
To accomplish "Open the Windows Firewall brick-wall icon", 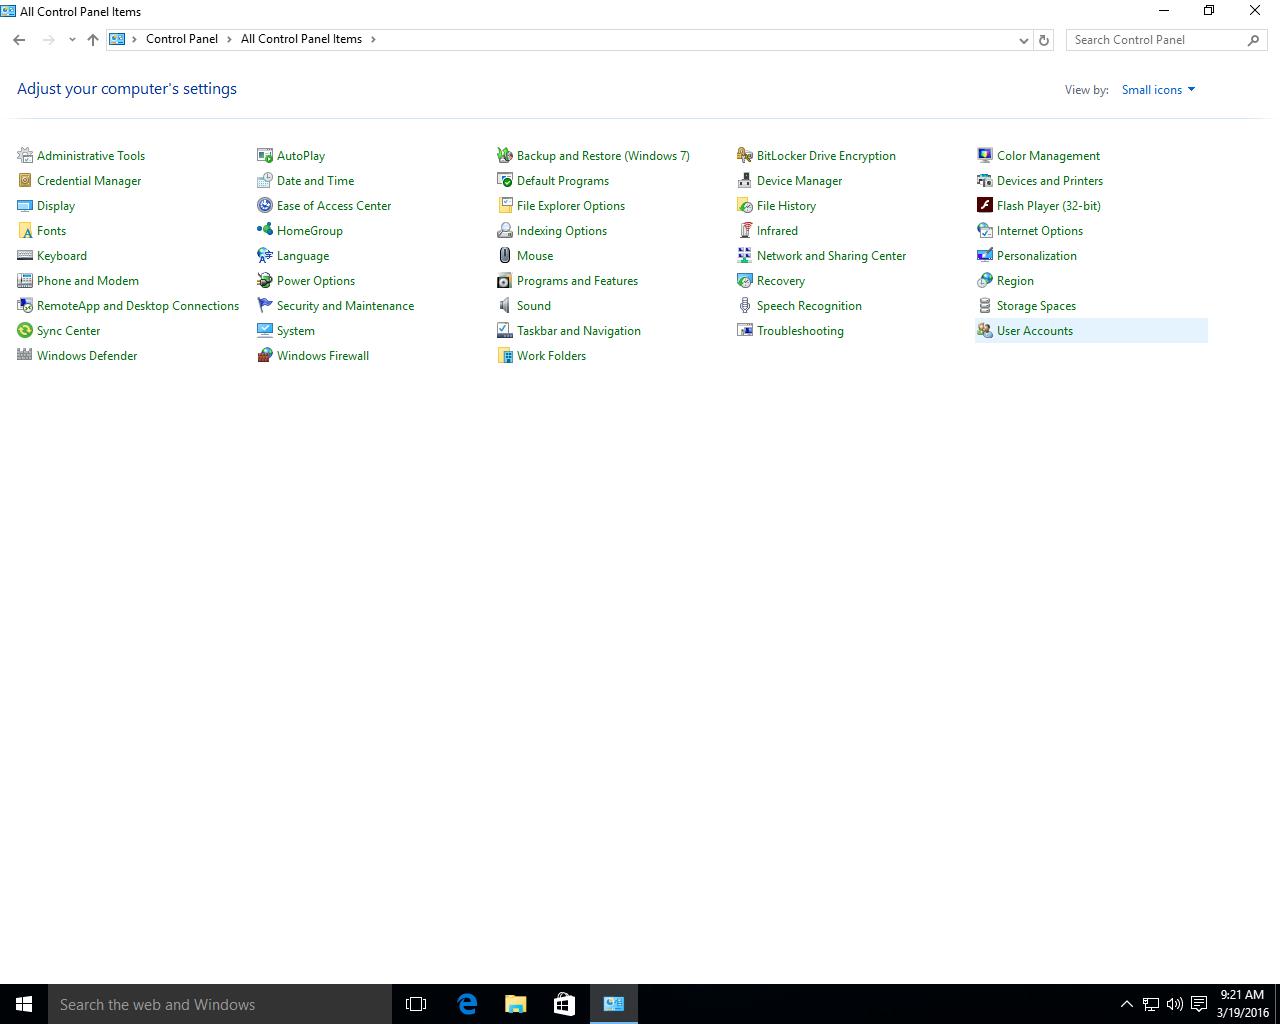I will (265, 355).
